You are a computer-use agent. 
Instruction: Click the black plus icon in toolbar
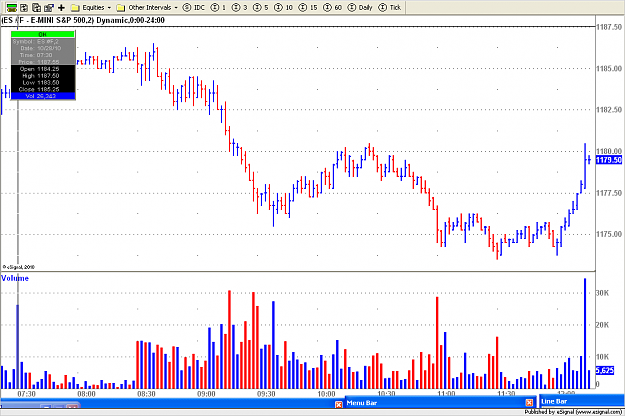(61, 7)
